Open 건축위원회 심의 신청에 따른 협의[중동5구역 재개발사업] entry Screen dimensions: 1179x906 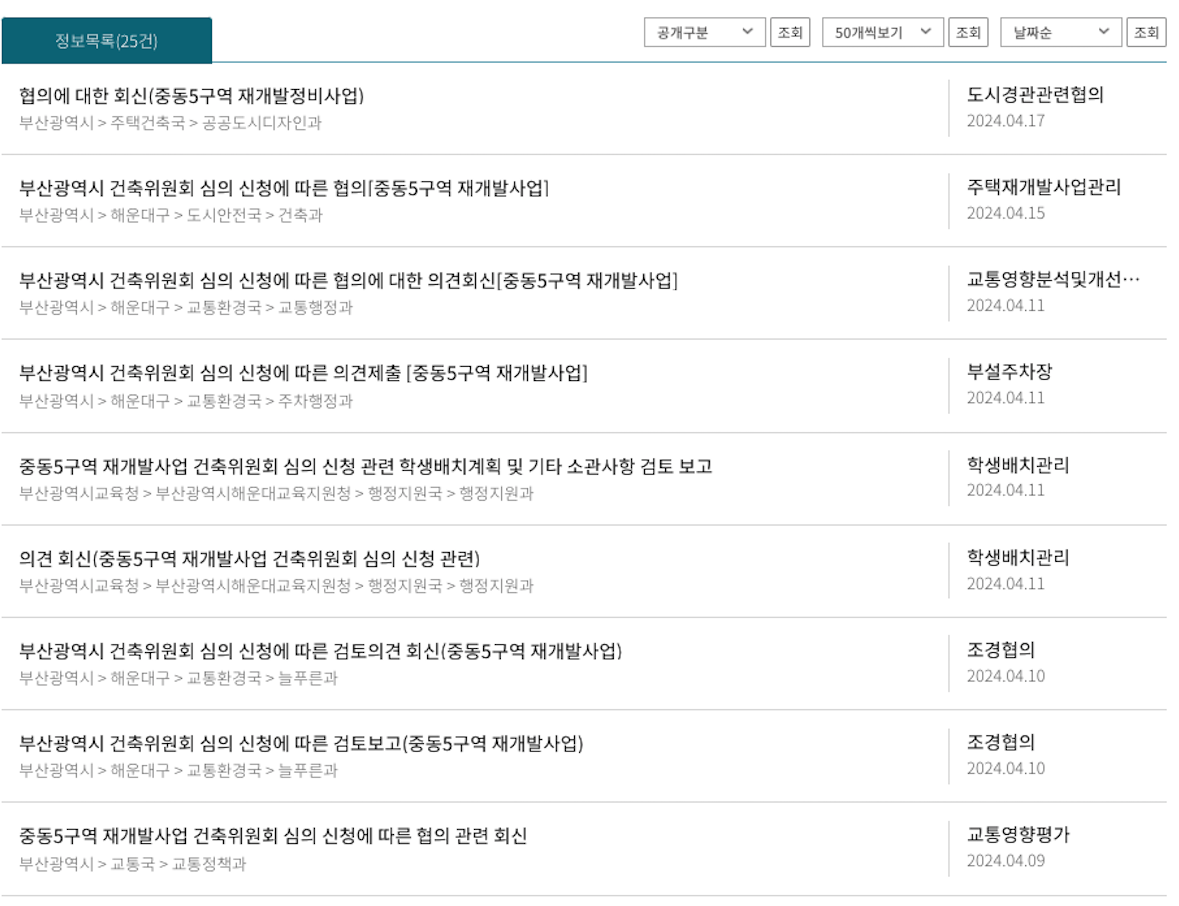[284, 188]
